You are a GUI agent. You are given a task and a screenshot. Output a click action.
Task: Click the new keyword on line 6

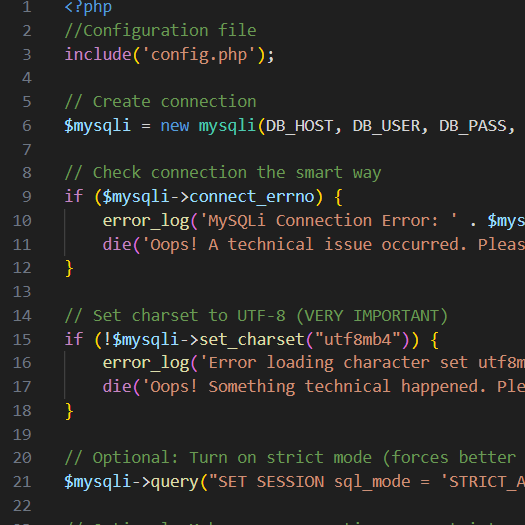[175, 126]
